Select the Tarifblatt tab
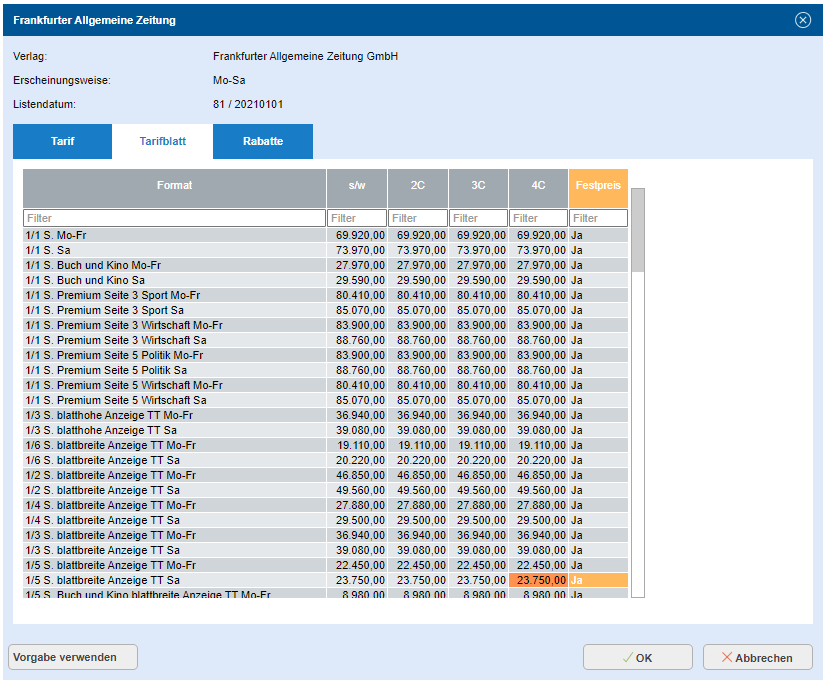Viewport: 827px width, 685px height. tap(162, 141)
